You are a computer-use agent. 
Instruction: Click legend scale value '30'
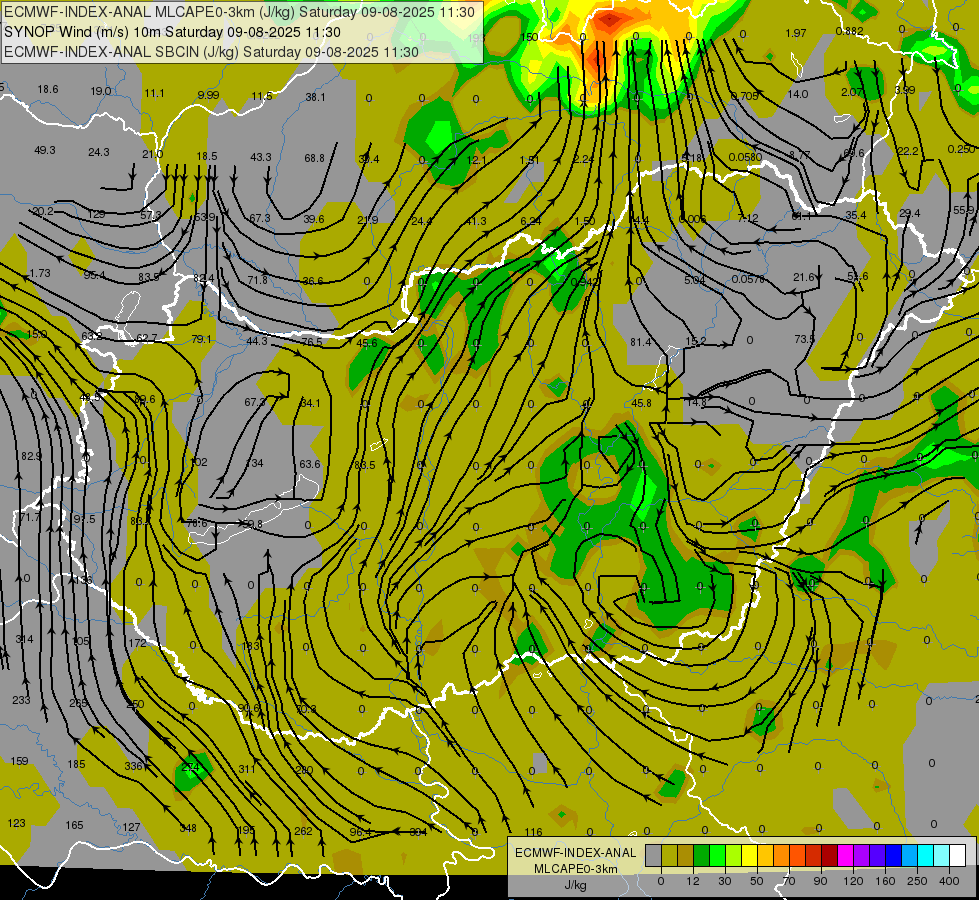724,881
